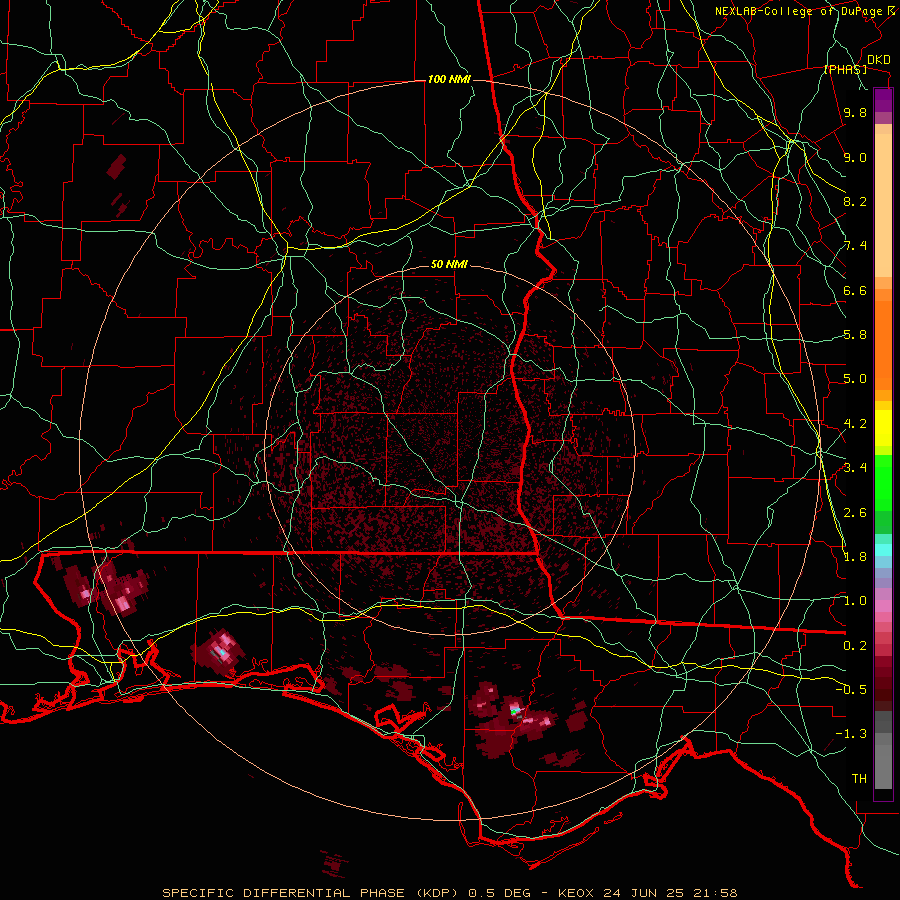The height and width of the screenshot is (900, 900).
Task: Click the KEOX radar site identifier
Action: tap(578, 893)
